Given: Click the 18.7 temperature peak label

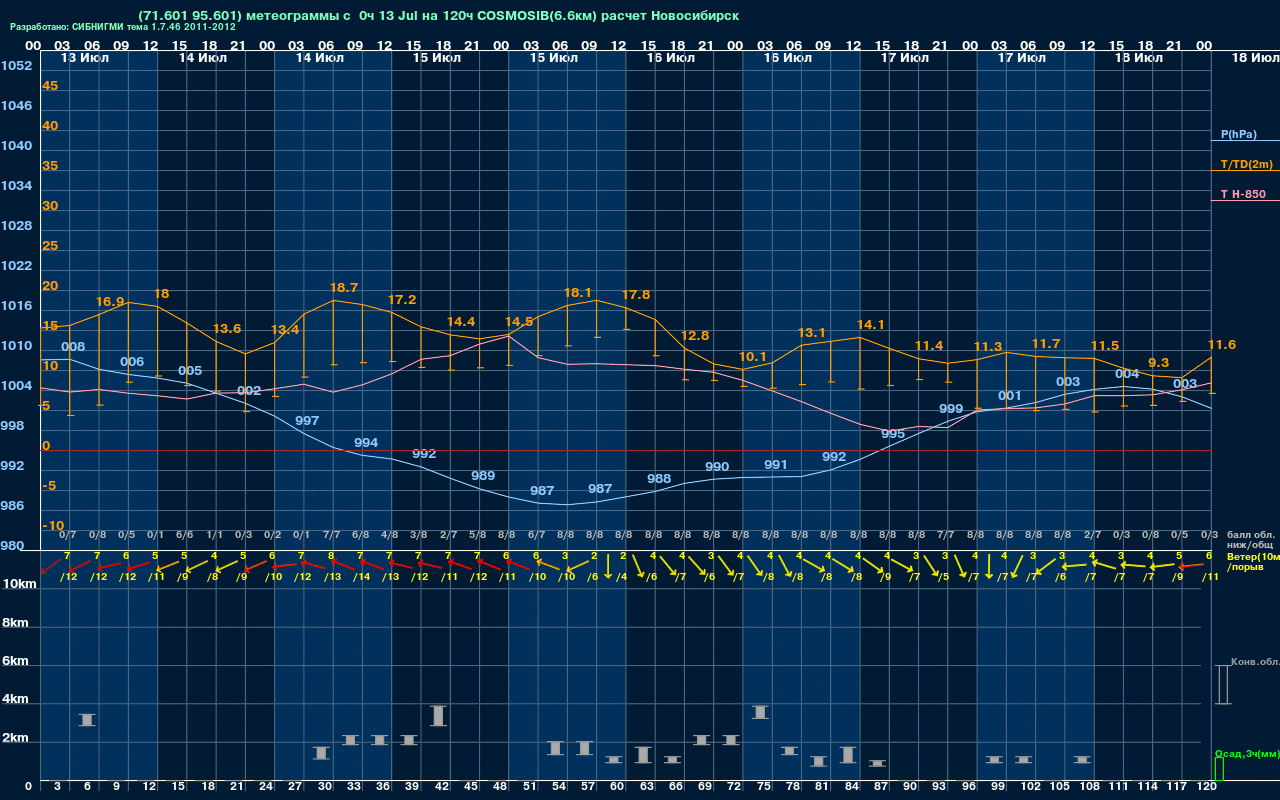Looking at the screenshot, I should click(x=344, y=288).
